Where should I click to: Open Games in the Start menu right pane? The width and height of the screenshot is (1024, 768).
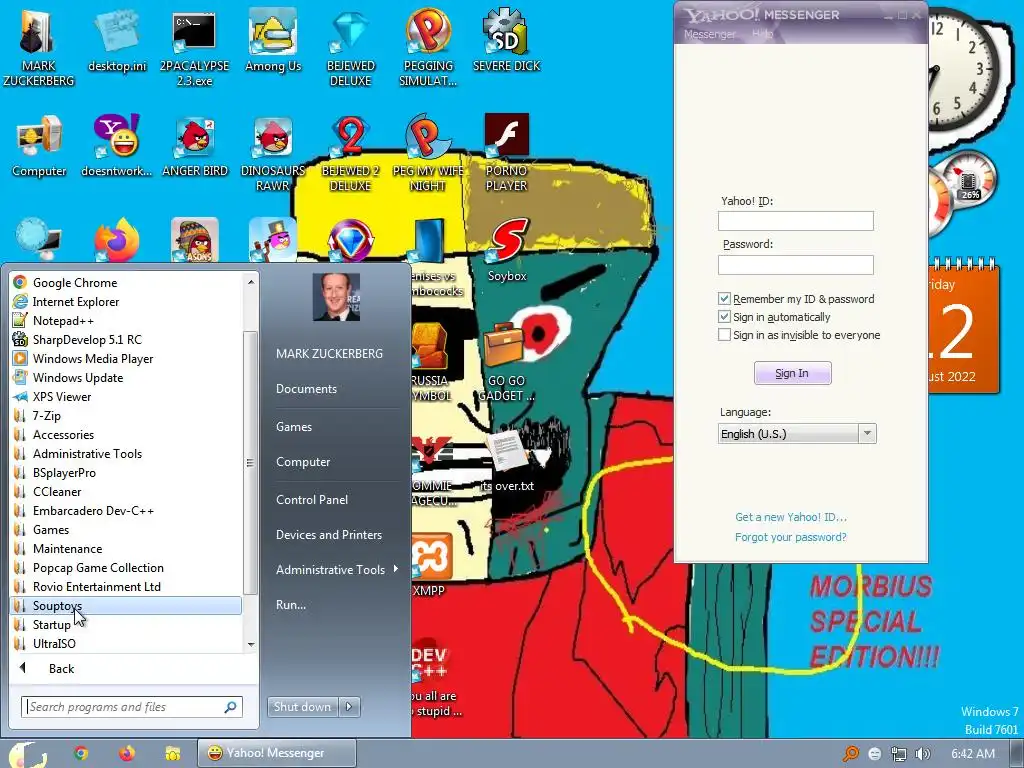point(294,426)
